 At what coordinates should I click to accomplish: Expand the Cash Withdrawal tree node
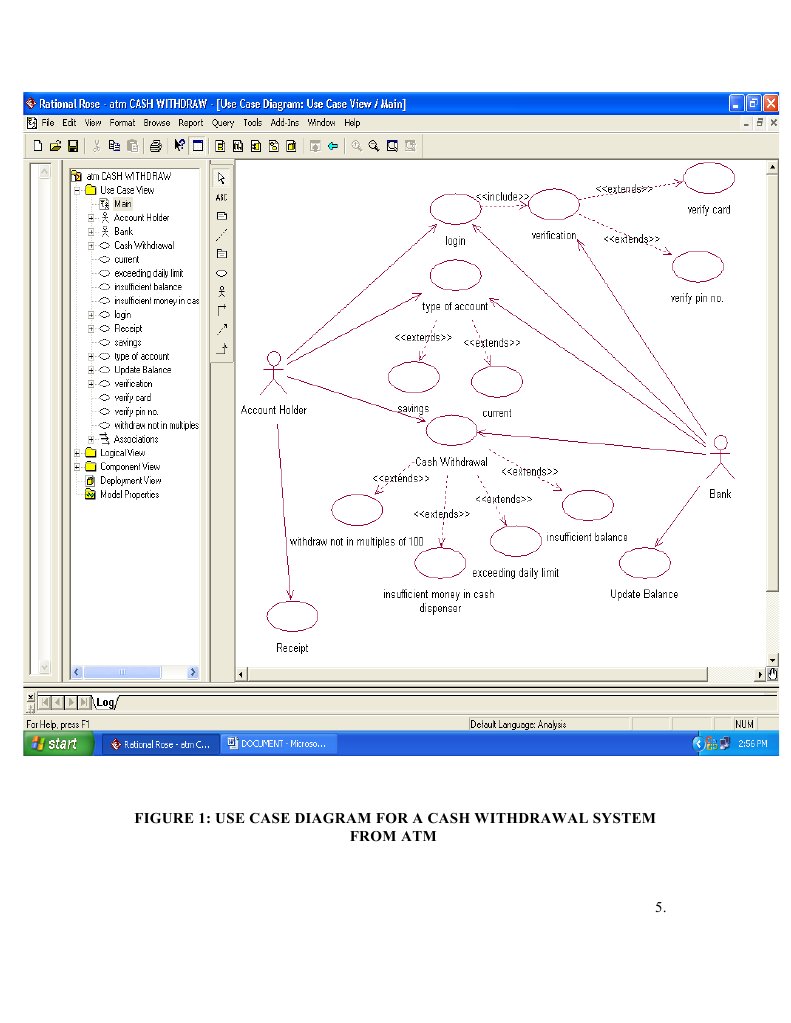[91, 246]
